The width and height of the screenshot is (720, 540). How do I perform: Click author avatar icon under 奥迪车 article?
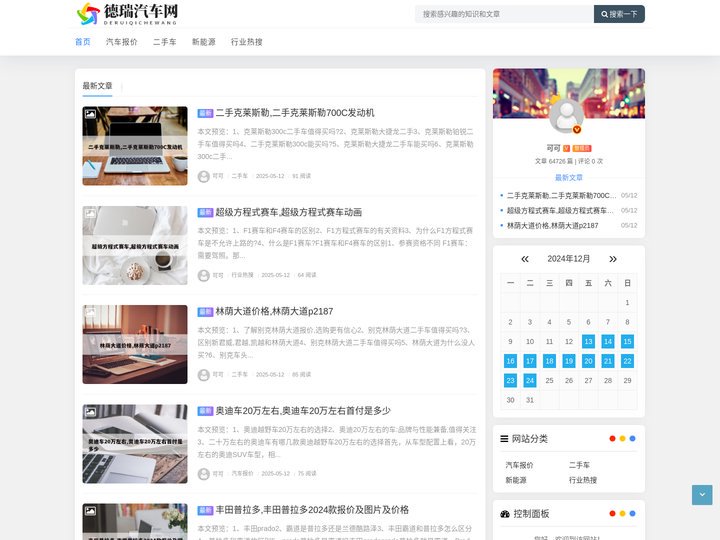point(203,474)
